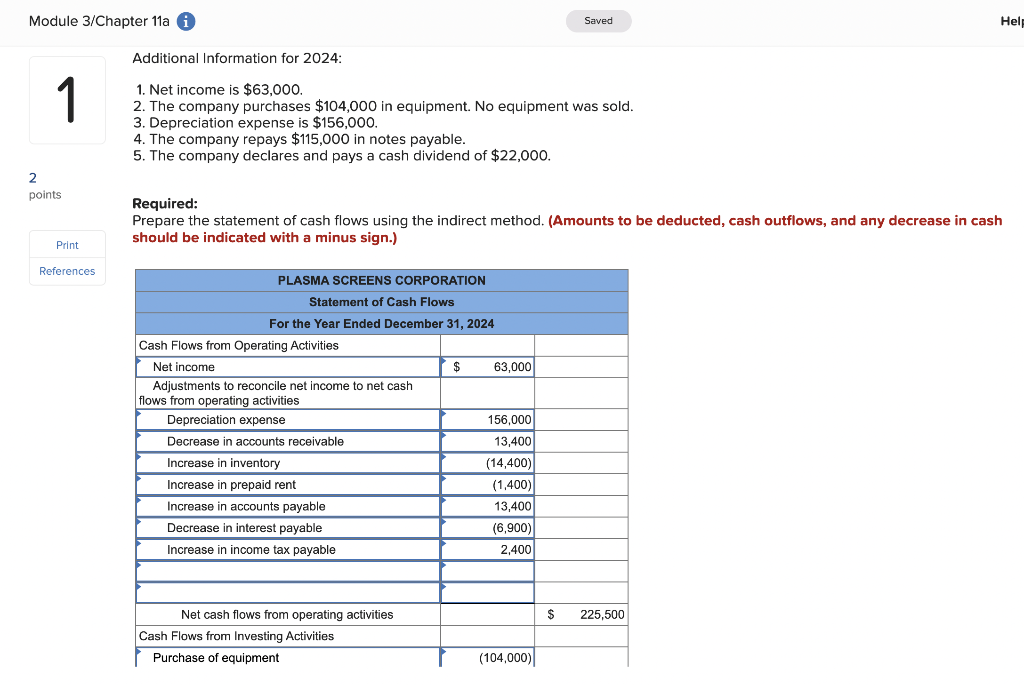Click the Saved status button
The height and width of the screenshot is (685, 1024).
tap(598, 20)
